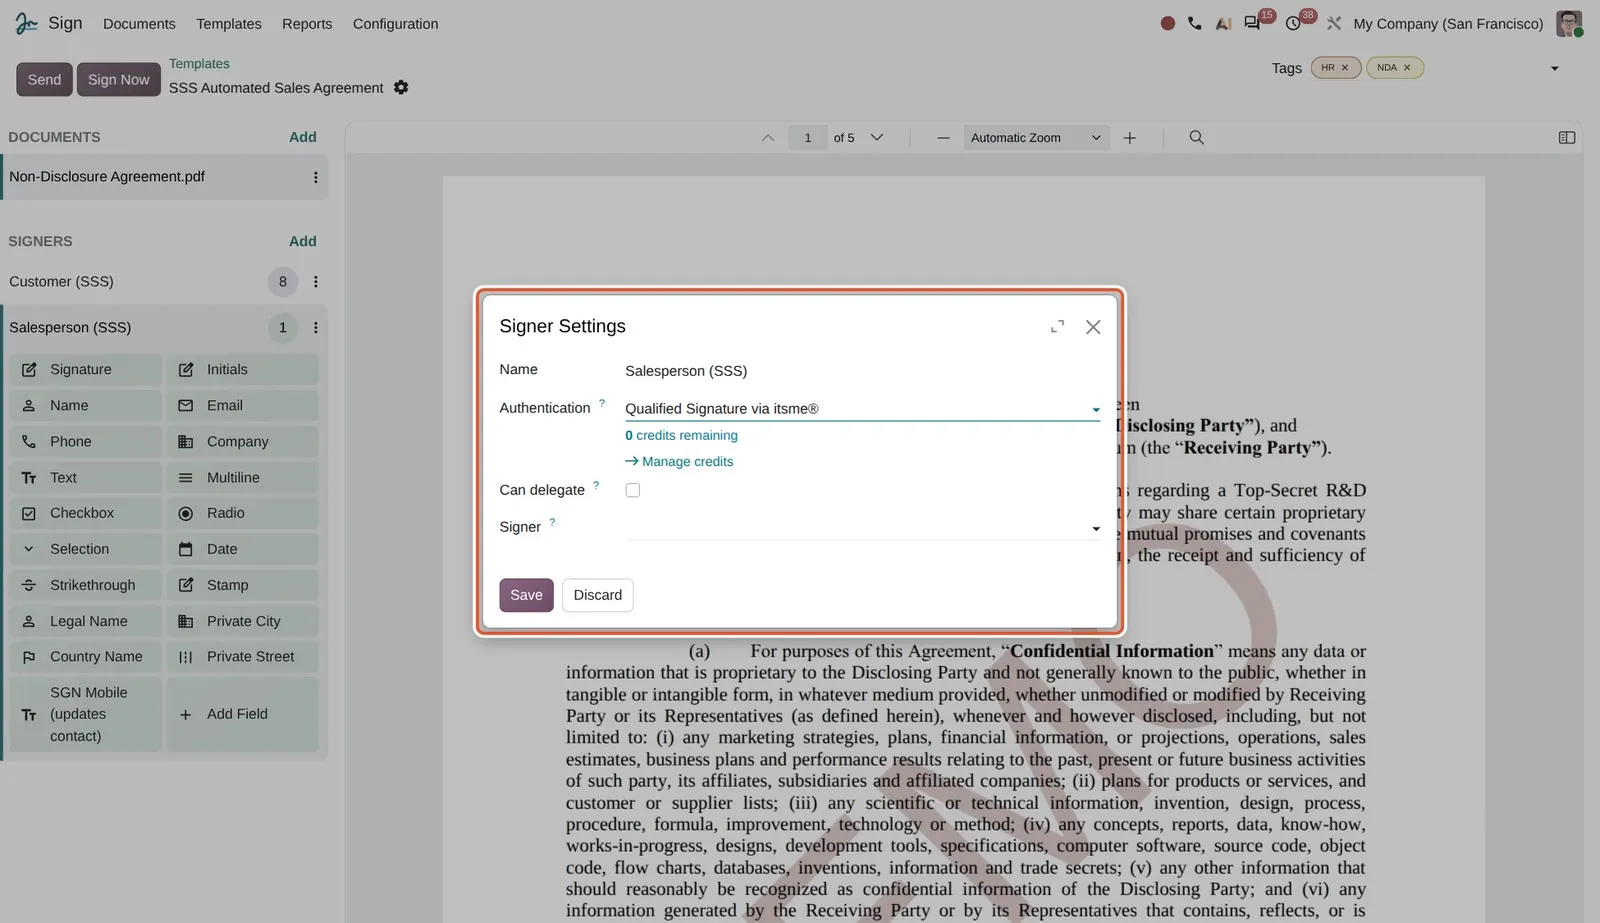Image resolution: width=1600 pixels, height=923 pixels.
Task: Remove the NDA tag
Action: click(1407, 68)
